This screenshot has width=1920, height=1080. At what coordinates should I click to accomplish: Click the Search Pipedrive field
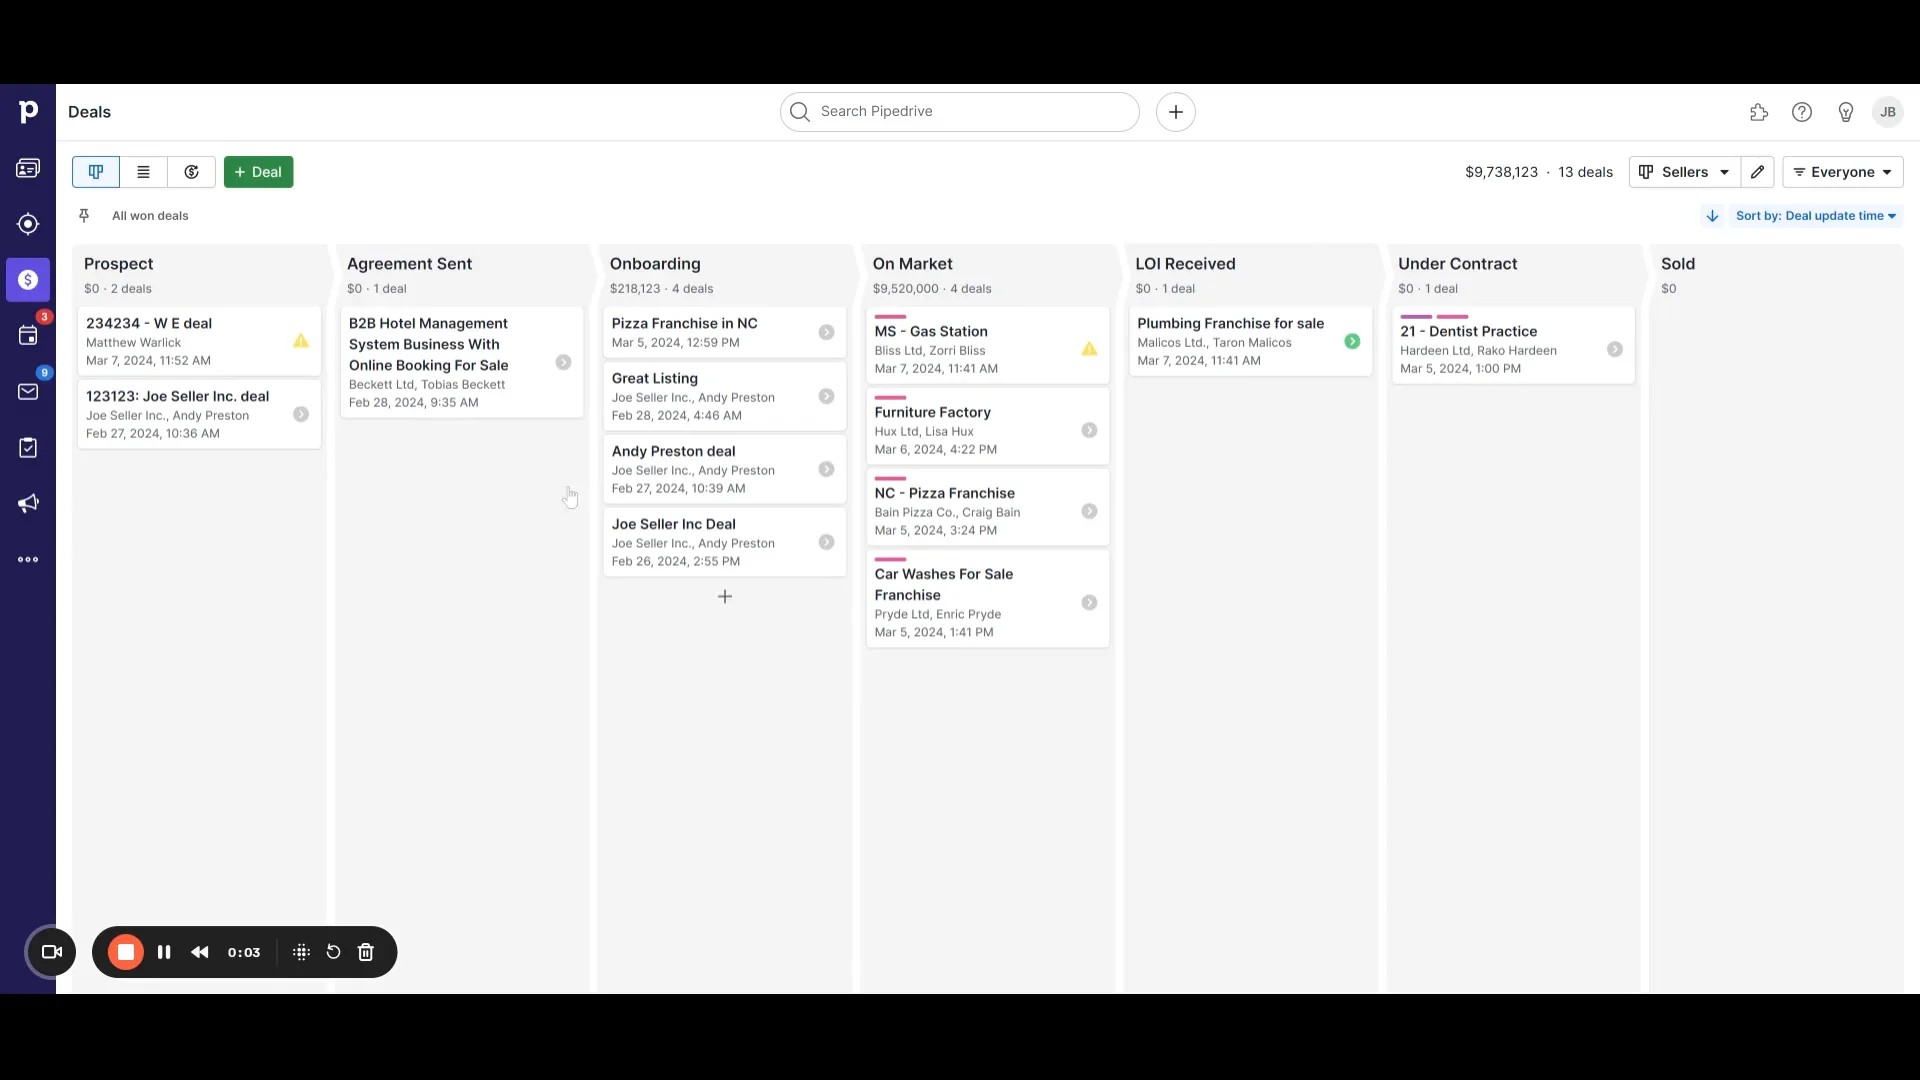click(960, 112)
